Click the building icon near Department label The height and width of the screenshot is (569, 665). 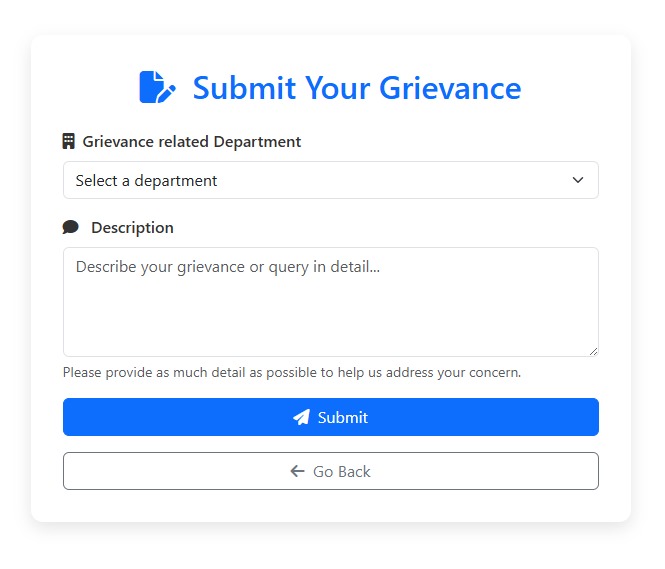[69, 142]
